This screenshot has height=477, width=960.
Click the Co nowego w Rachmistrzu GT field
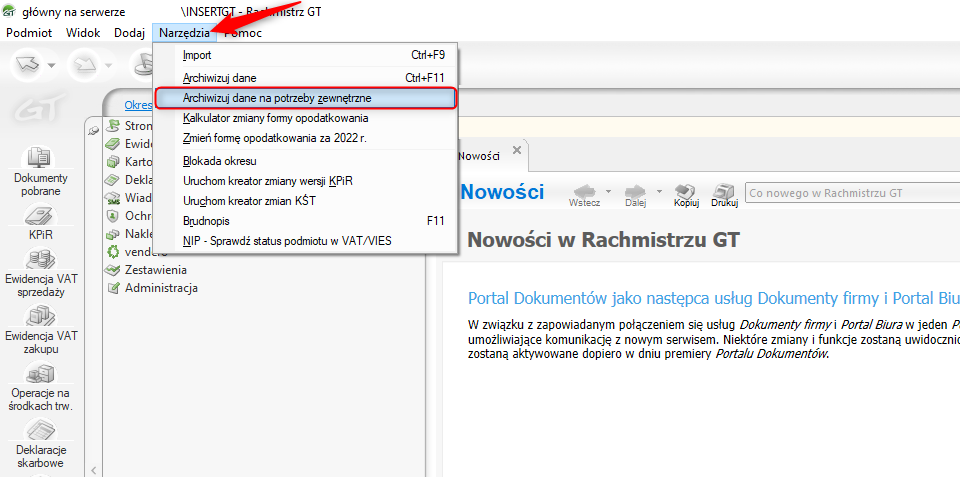(x=852, y=193)
